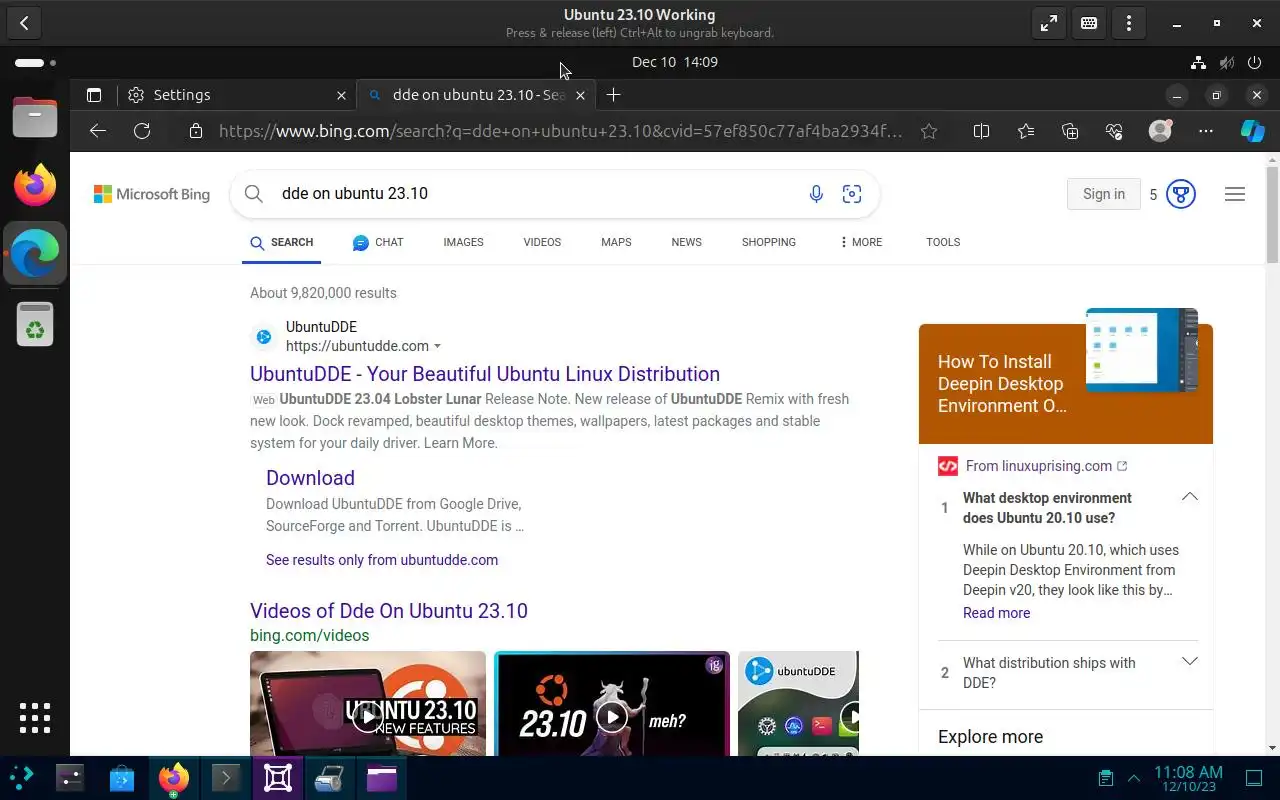View site information lock icon
1280x800 pixels.
coord(196,131)
